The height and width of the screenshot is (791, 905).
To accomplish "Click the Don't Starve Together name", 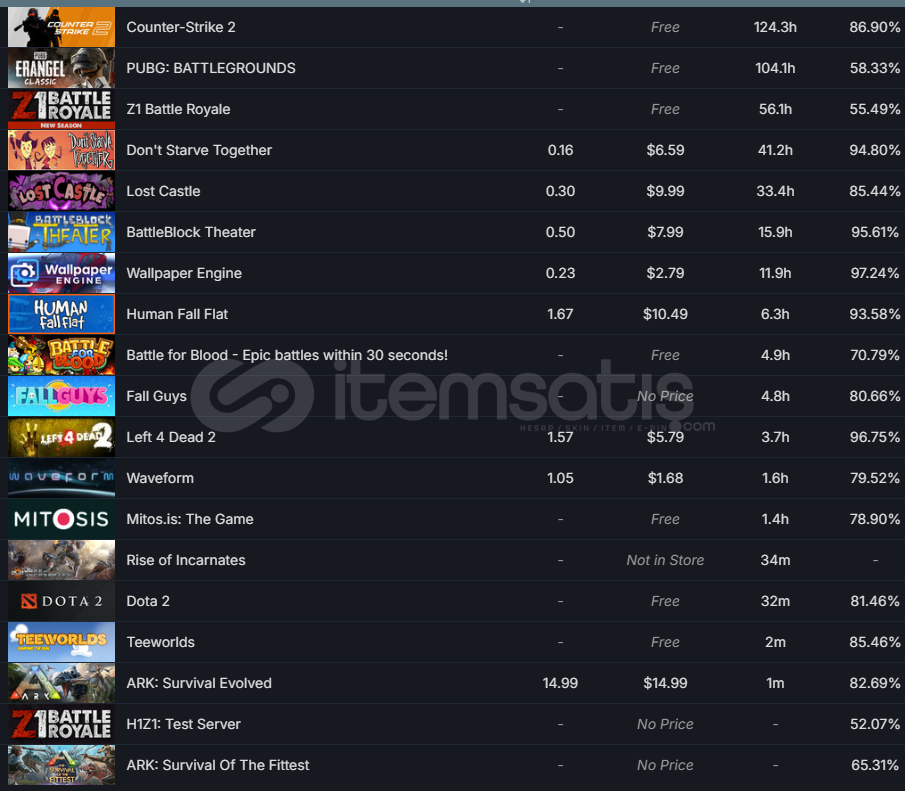I will (x=199, y=150).
